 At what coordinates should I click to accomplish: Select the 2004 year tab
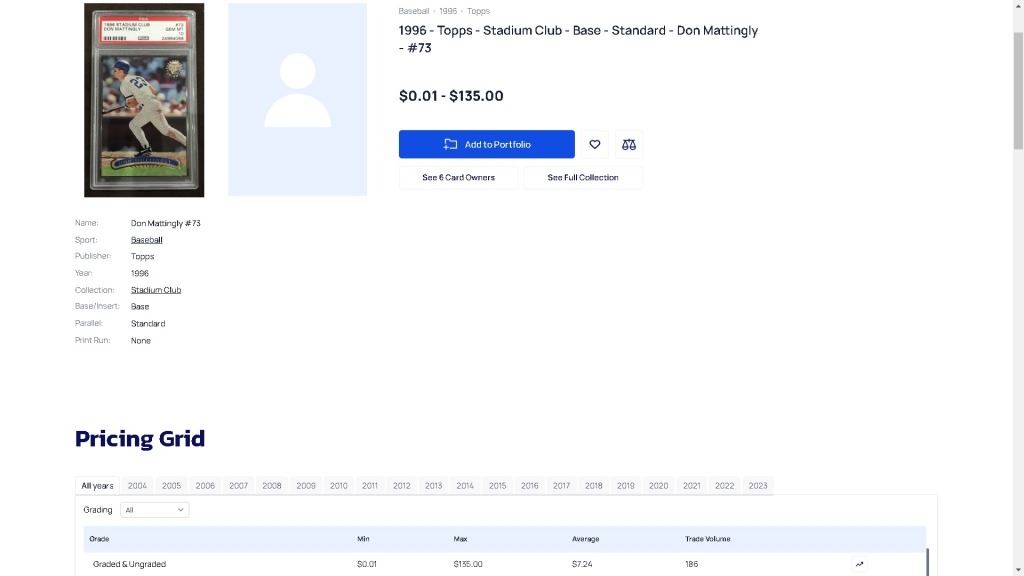tap(137, 486)
